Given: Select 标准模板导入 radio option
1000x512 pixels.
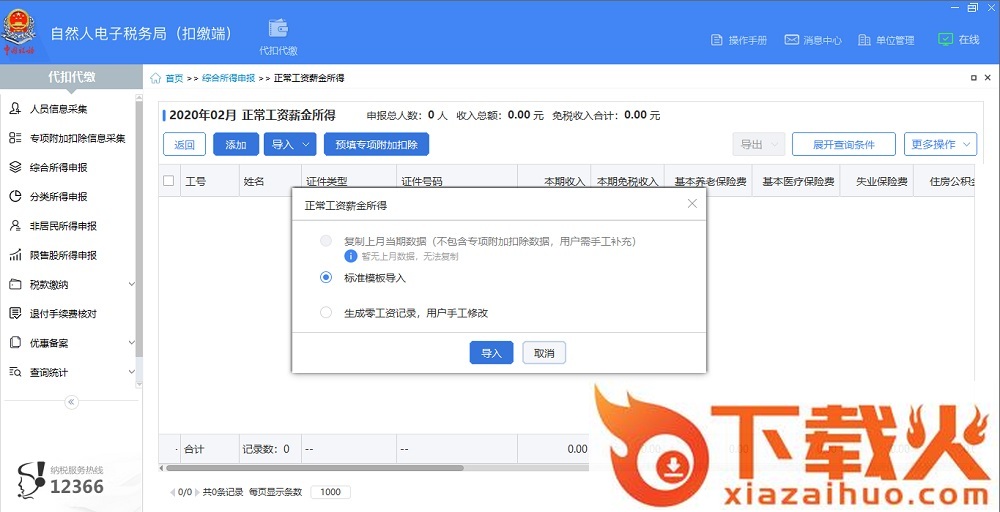Looking at the screenshot, I should (326, 278).
